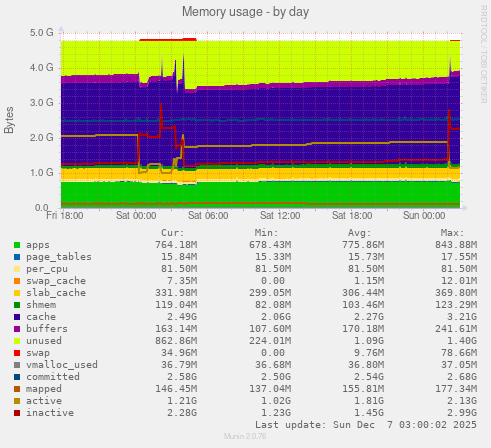Click the 'page_tables' legend label
This screenshot has width=491, height=448.
(x=59, y=257)
